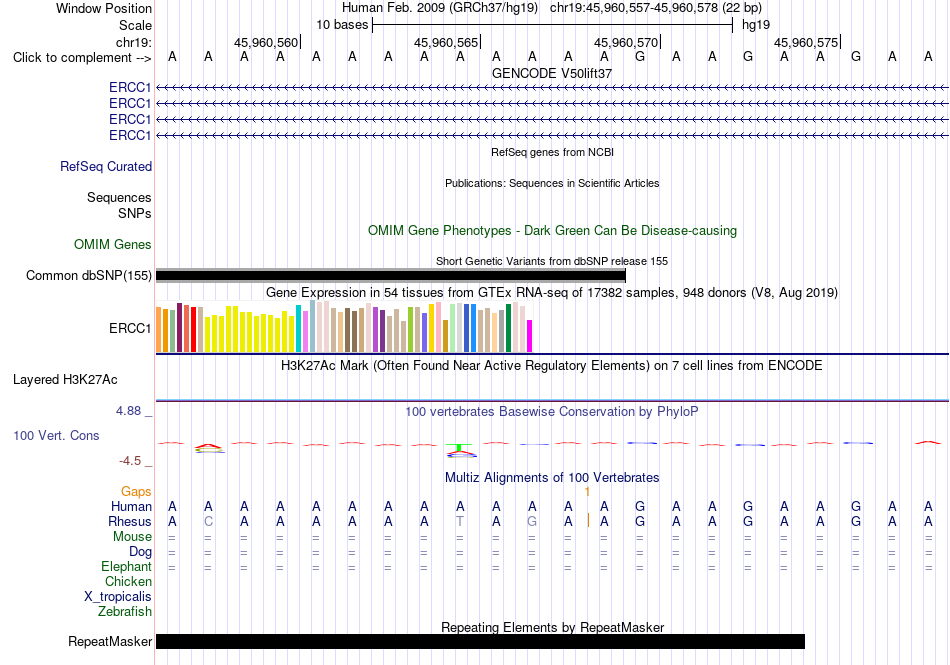
Task: Open the OMIM Genes track label
Action: [113, 245]
